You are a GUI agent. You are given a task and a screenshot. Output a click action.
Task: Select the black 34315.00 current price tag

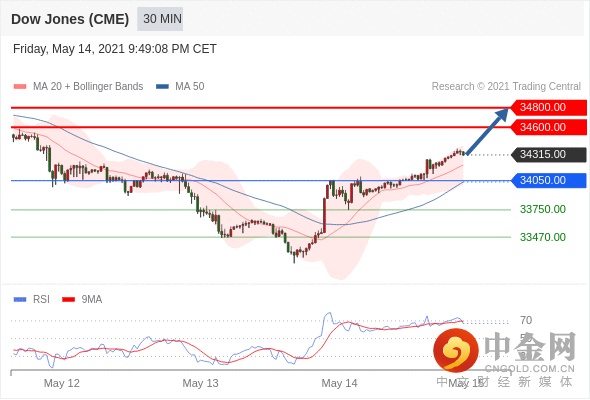(549, 154)
